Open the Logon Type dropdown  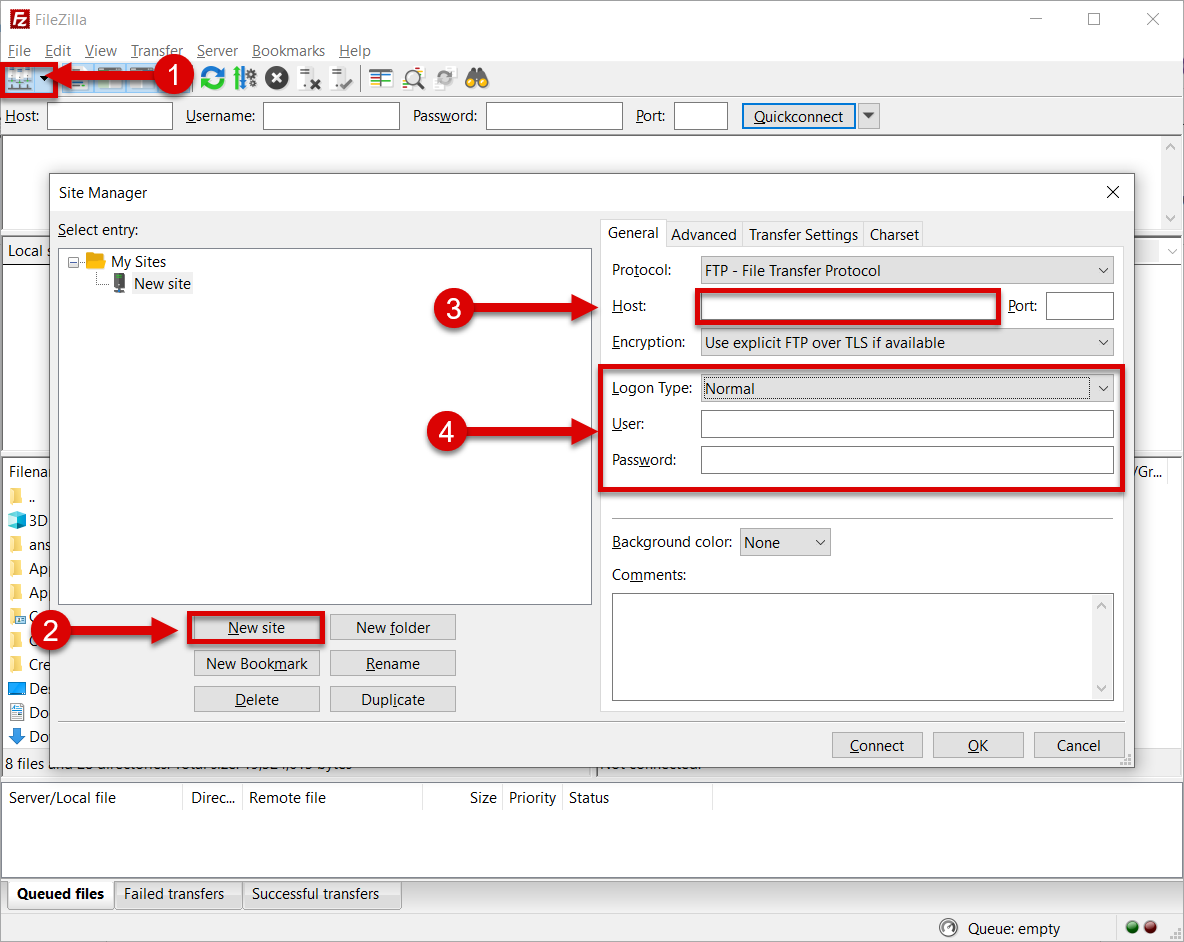tap(907, 389)
